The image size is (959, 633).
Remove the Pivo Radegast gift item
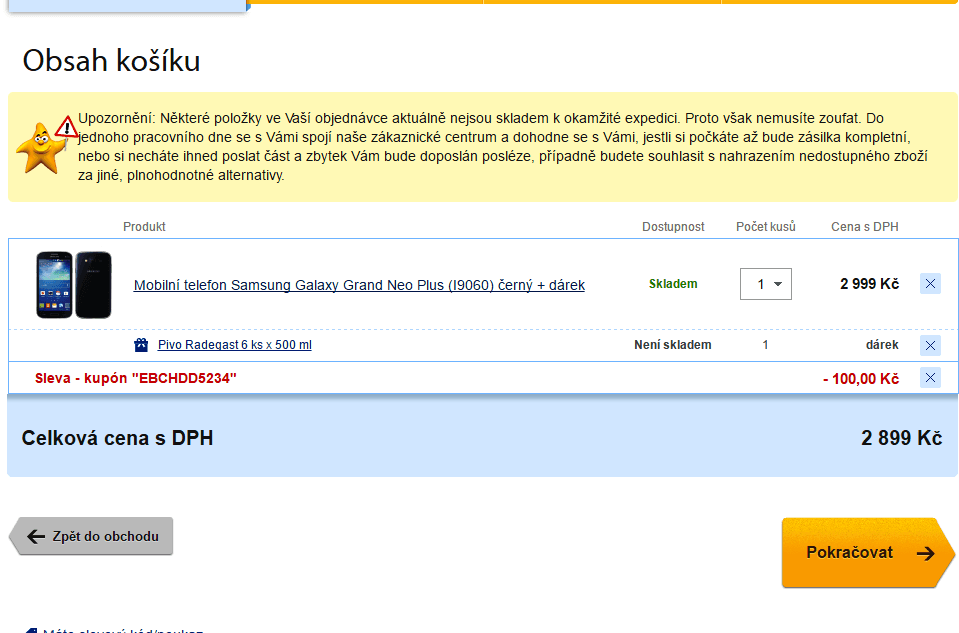click(930, 346)
